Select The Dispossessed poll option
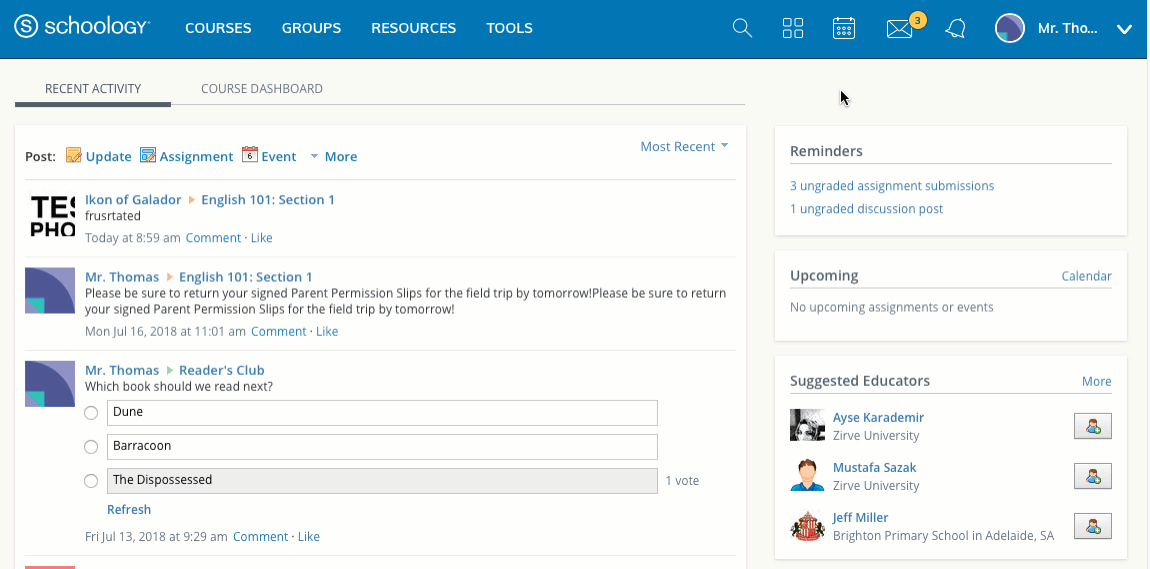This screenshot has width=1150, height=569. click(91, 481)
